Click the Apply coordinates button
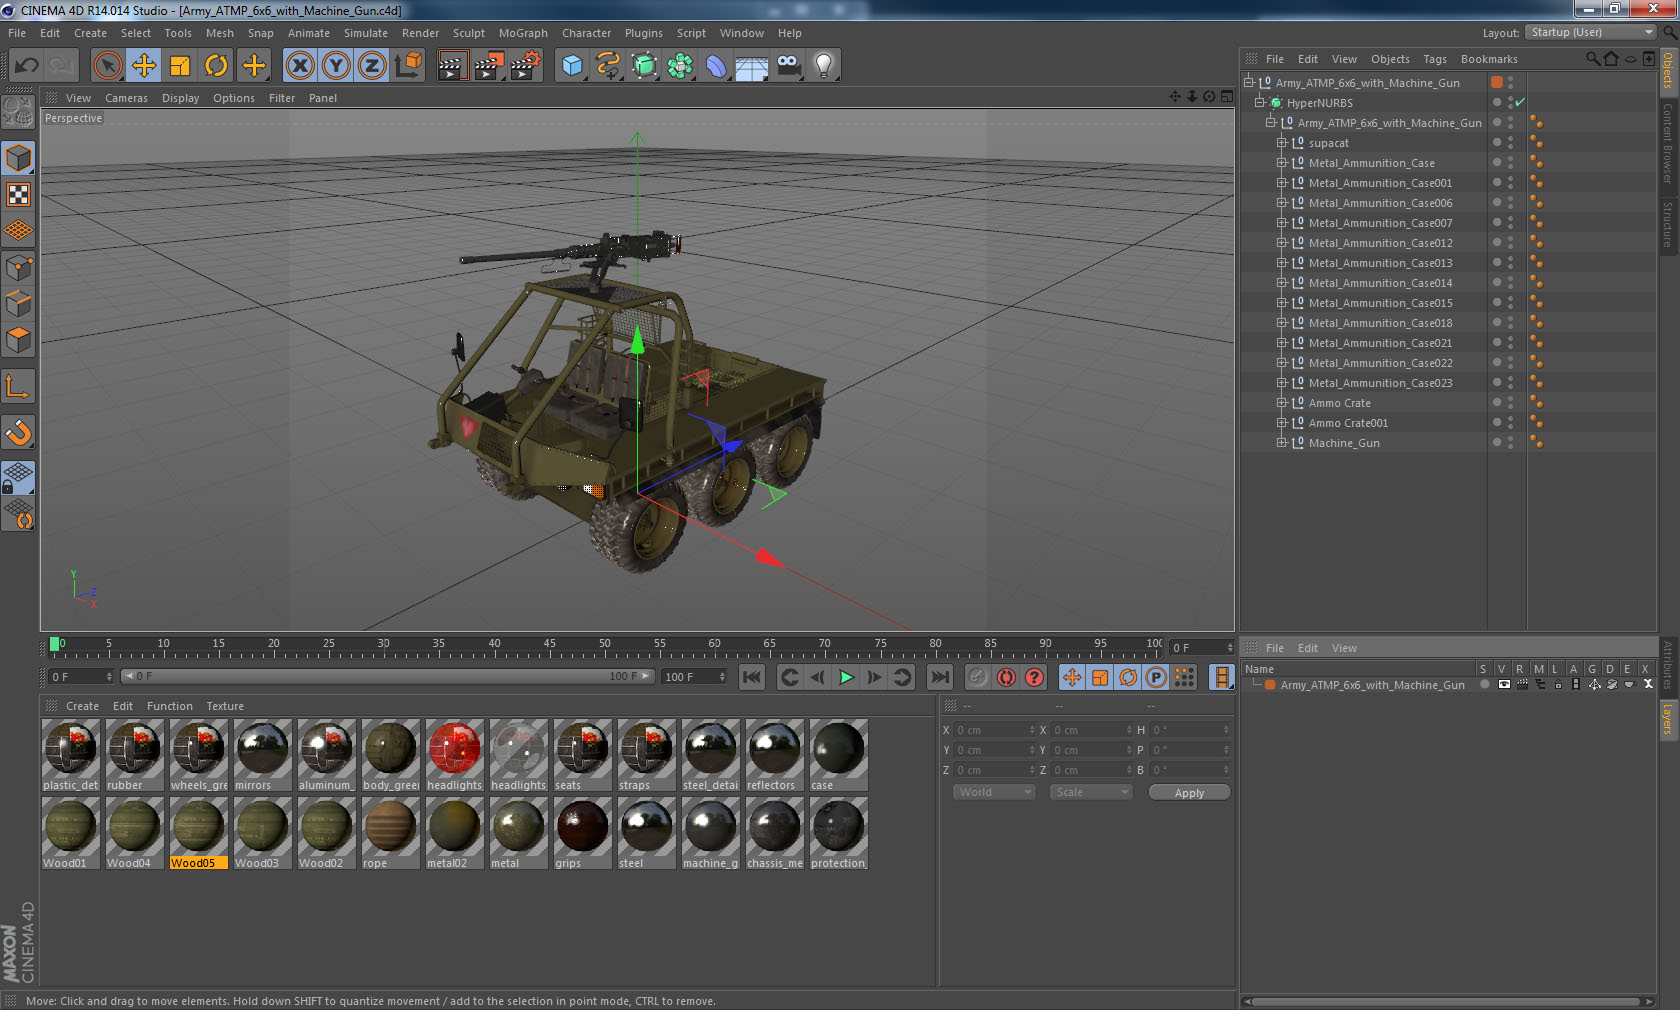The height and width of the screenshot is (1010, 1680). (1189, 792)
